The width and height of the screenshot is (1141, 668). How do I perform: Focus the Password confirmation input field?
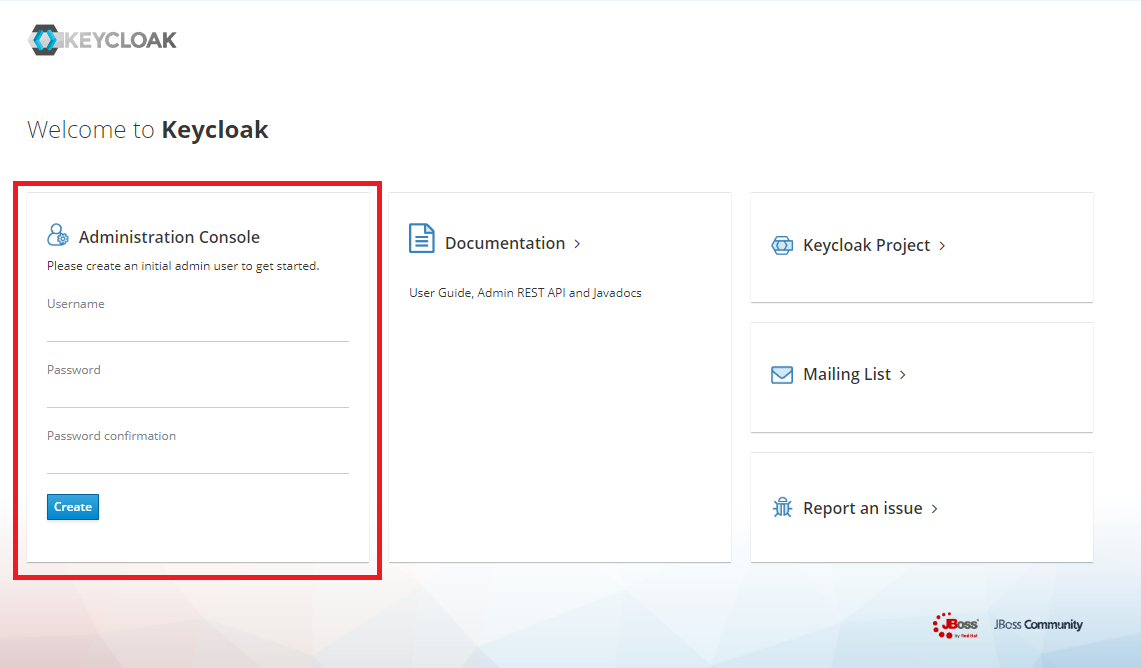click(198, 461)
